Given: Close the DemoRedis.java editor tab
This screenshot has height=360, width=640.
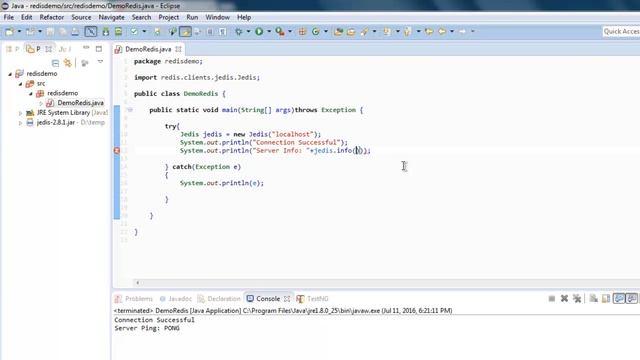Looking at the screenshot, I should (x=178, y=49).
